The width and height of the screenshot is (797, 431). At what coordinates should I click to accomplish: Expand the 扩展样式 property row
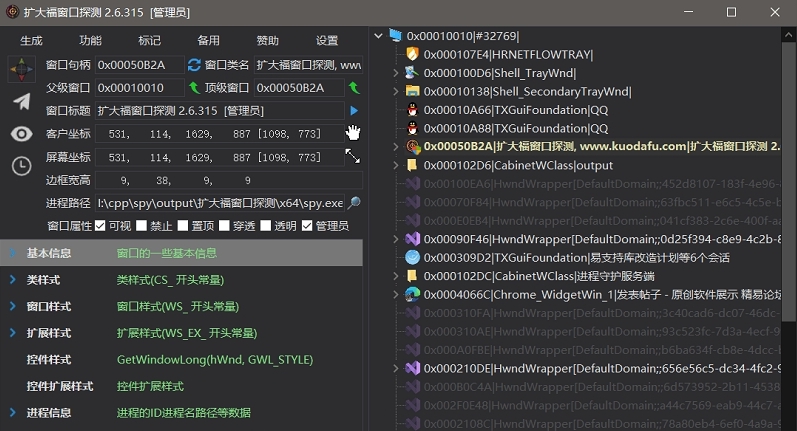13,333
